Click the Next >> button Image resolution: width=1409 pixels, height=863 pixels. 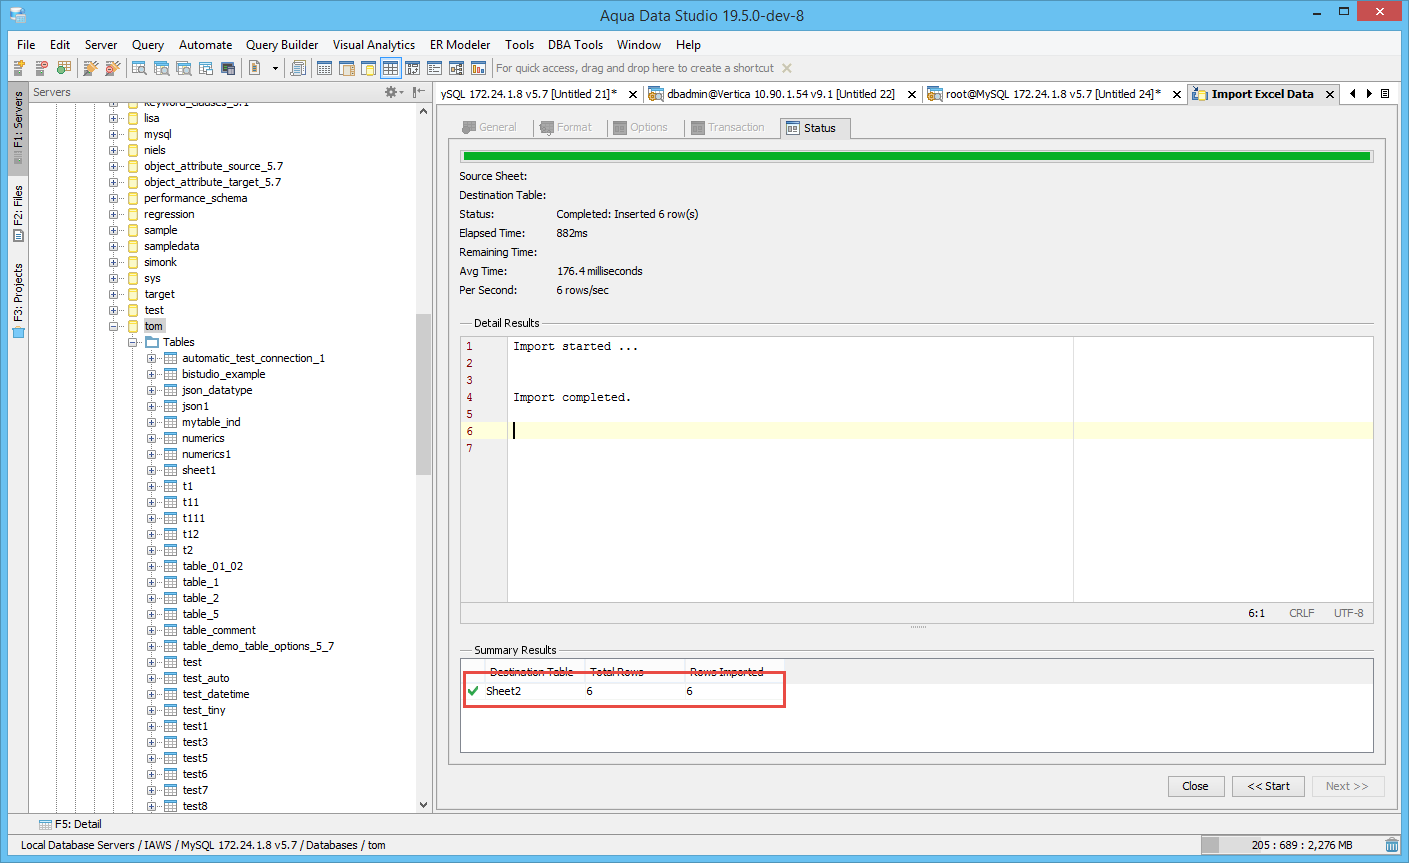click(x=1348, y=786)
